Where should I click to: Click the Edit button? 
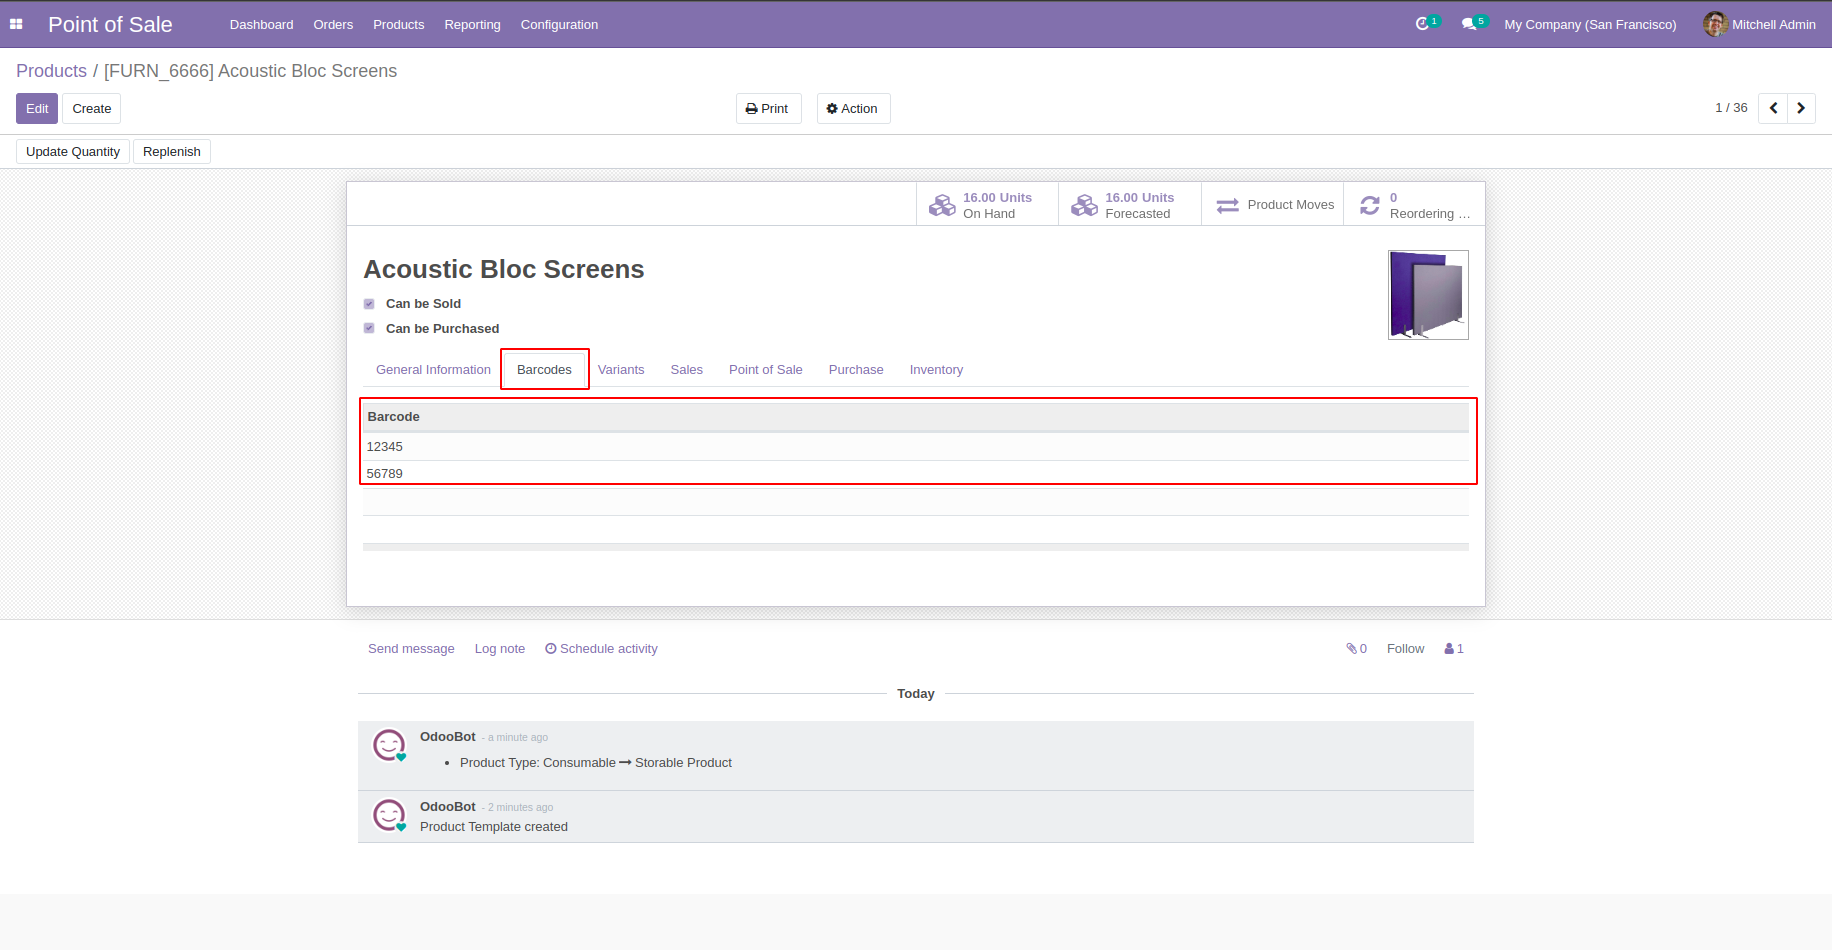(37, 109)
